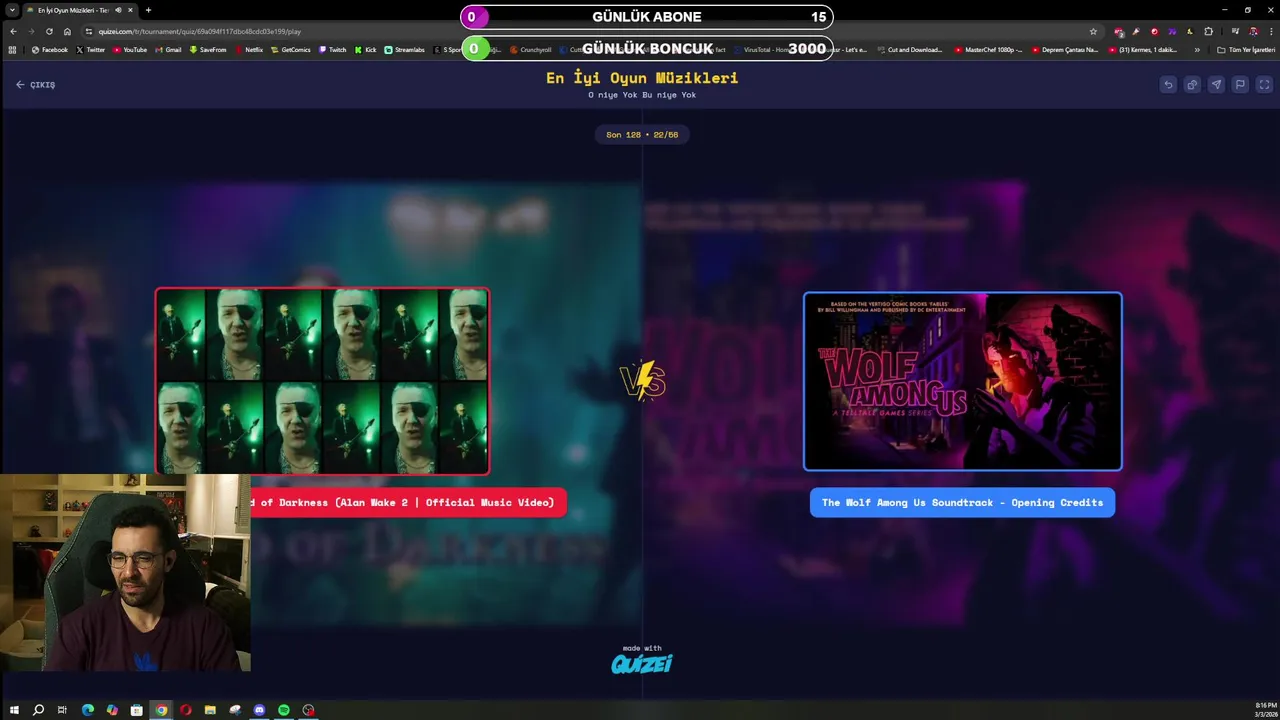
Task: Open a new tab with plus button
Action: pos(148,10)
